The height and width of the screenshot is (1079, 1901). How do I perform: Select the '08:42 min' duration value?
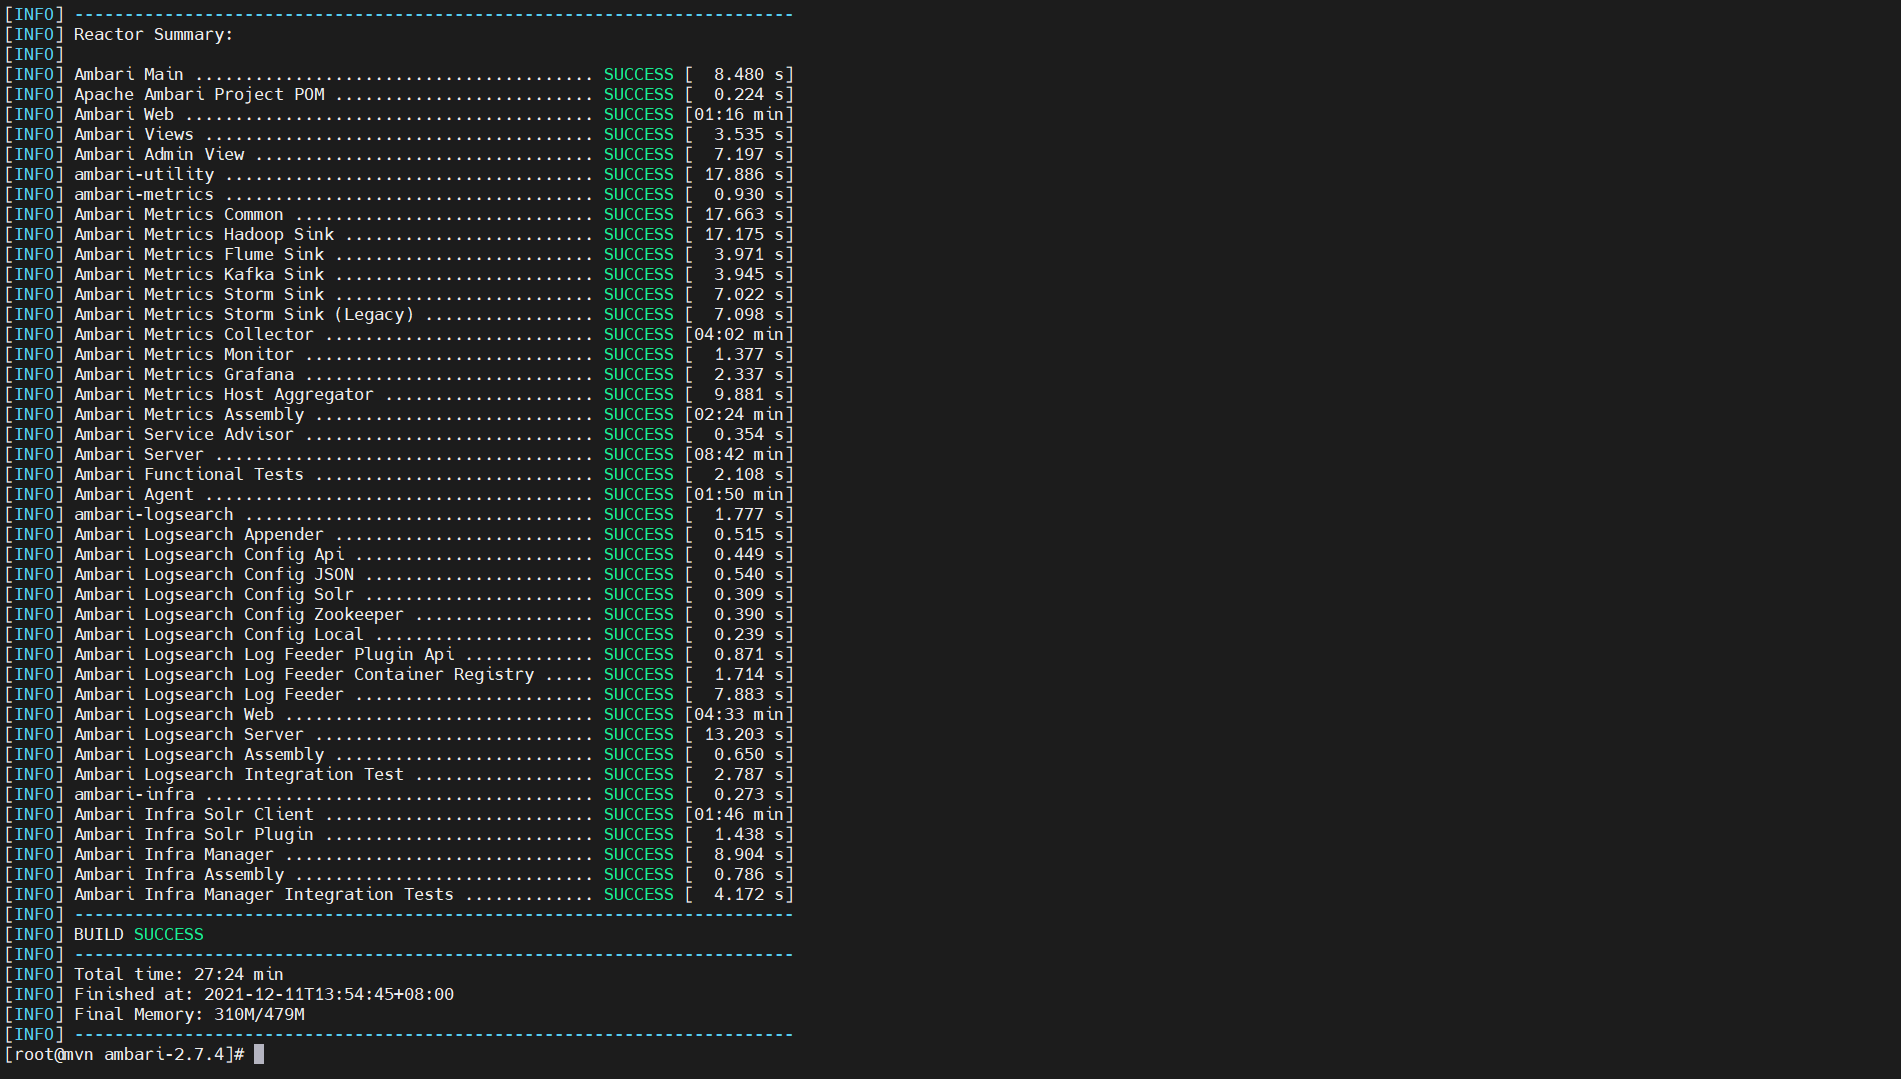pyautogui.click(x=739, y=454)
